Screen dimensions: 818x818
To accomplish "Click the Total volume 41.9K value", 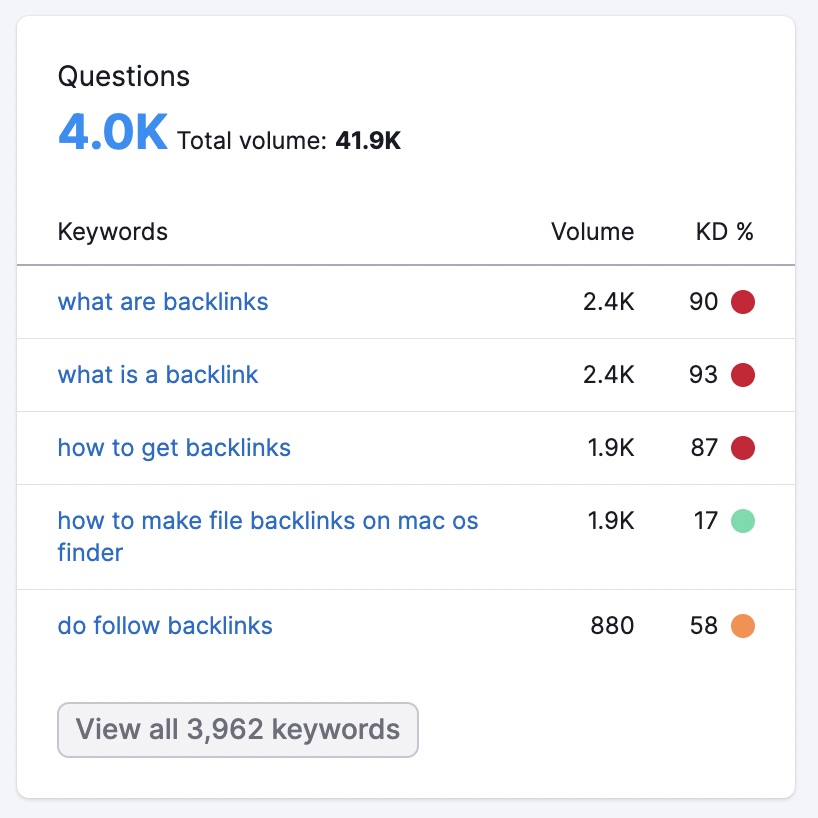I will point(368,141).
